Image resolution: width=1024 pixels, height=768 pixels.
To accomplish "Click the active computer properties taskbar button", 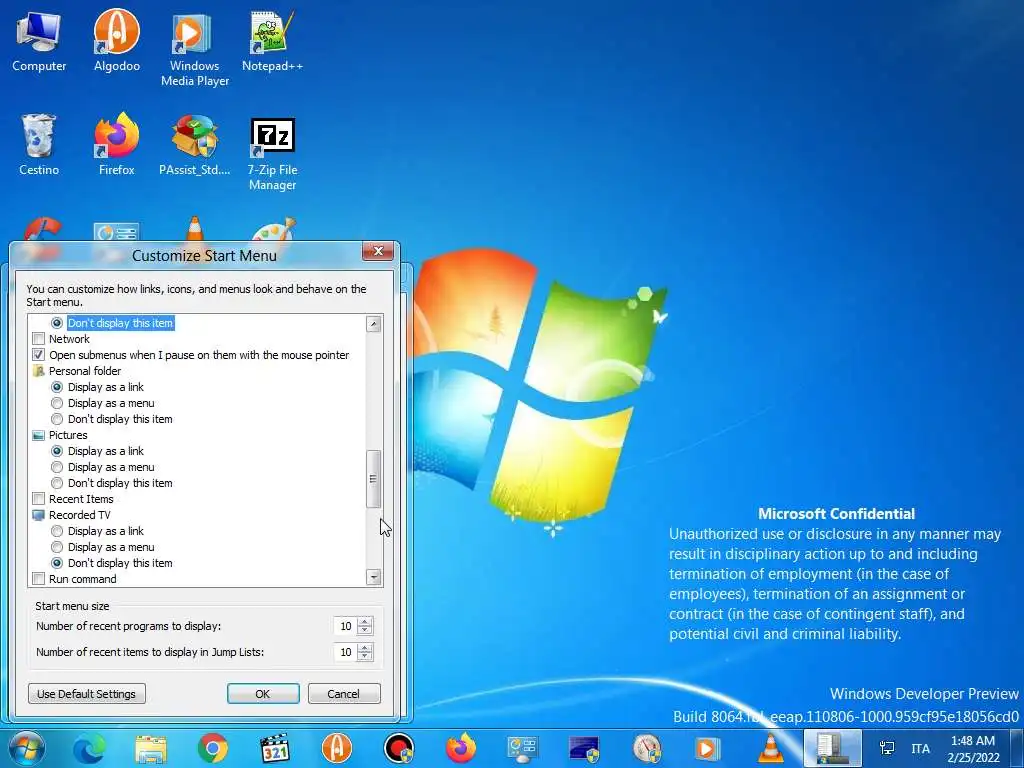I will tap(833, 748).
